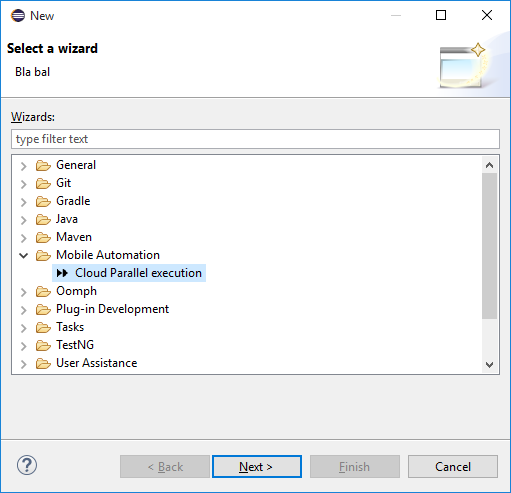Select the Maven tree row label
Screen dimensions: 511x493
(x=74, y=237)
